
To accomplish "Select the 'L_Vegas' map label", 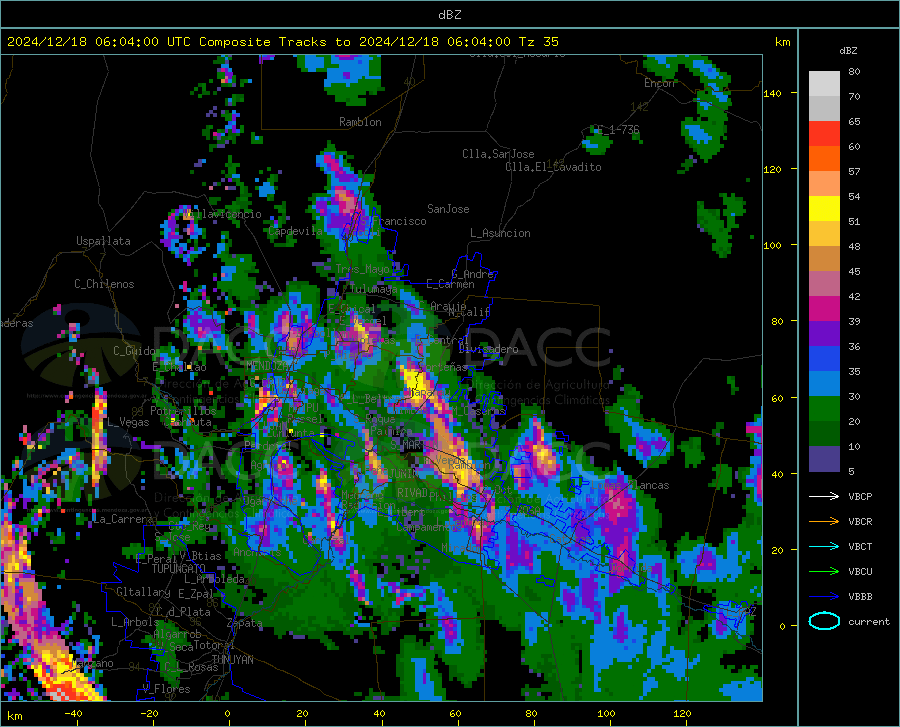I will 128,422.
